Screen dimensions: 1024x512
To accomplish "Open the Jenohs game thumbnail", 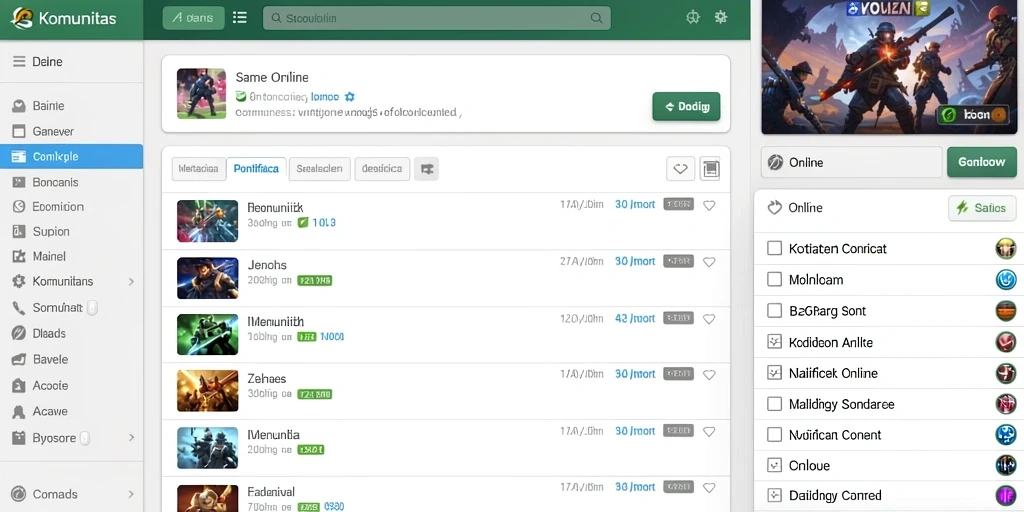I will point(208,278).
